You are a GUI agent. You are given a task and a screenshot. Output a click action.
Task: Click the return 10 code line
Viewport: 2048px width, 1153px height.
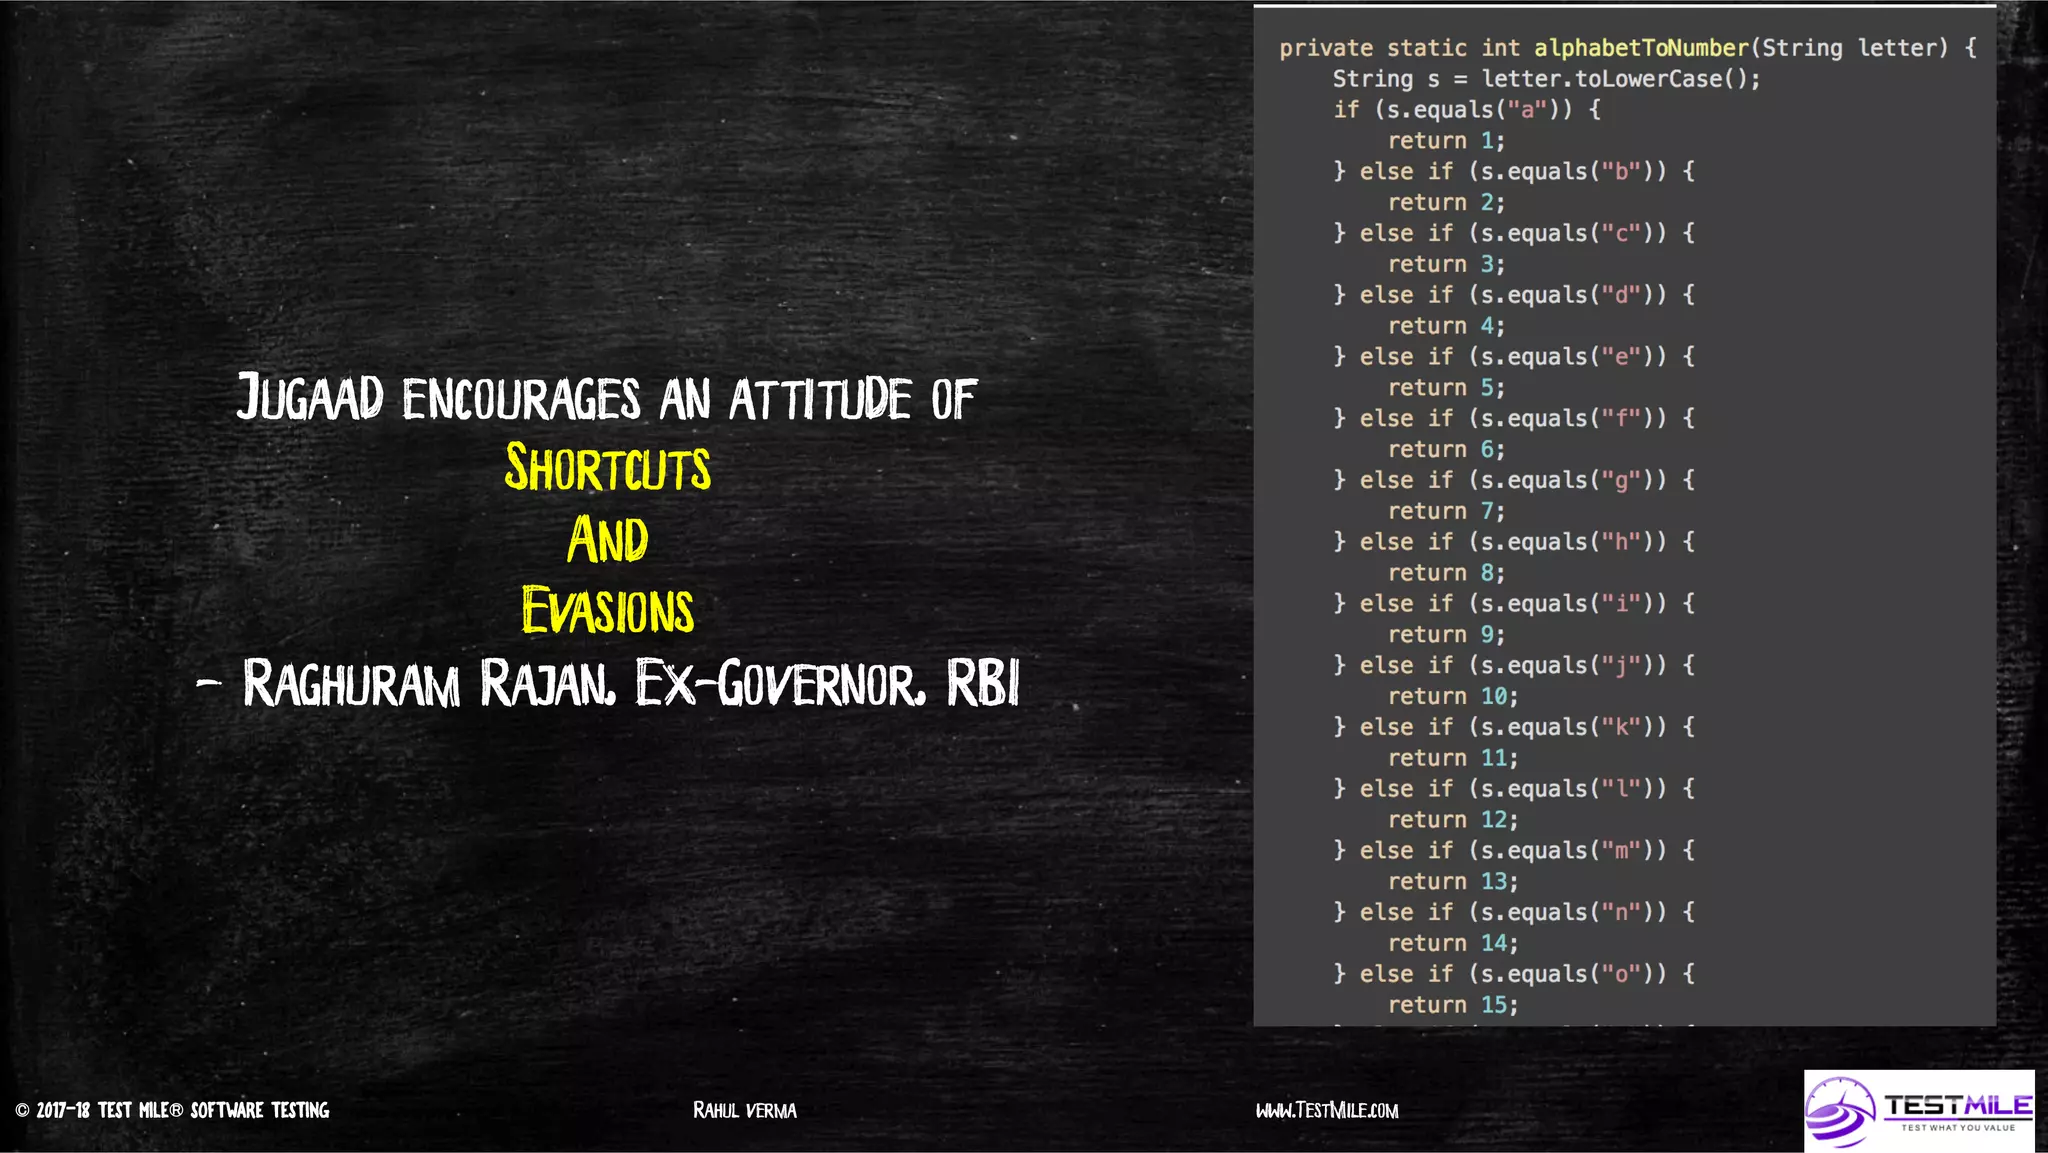1452,696
